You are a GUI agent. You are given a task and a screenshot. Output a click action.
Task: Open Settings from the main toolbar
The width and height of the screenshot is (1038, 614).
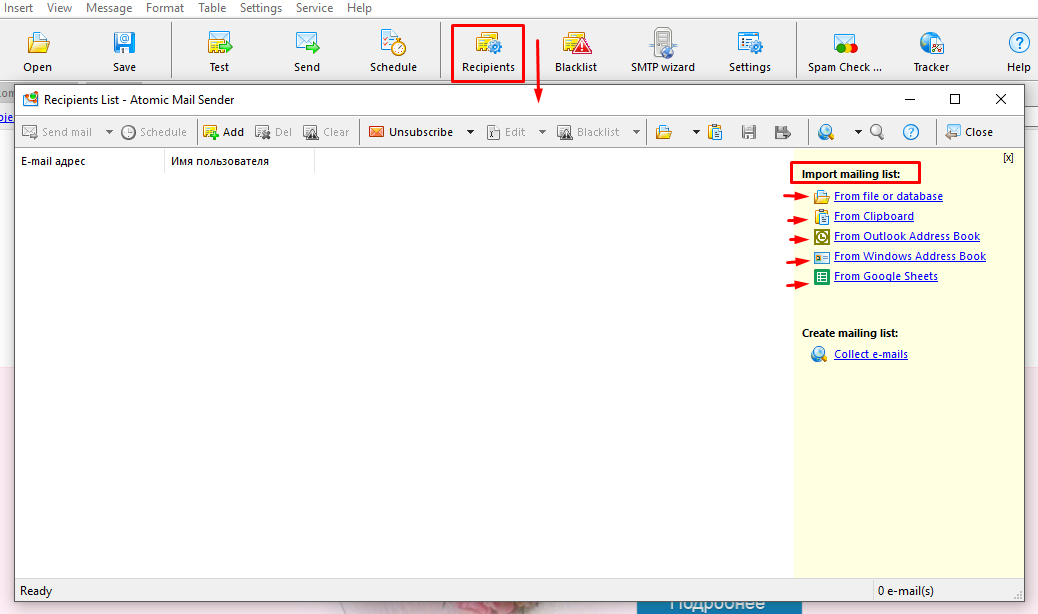pos(749,53)
